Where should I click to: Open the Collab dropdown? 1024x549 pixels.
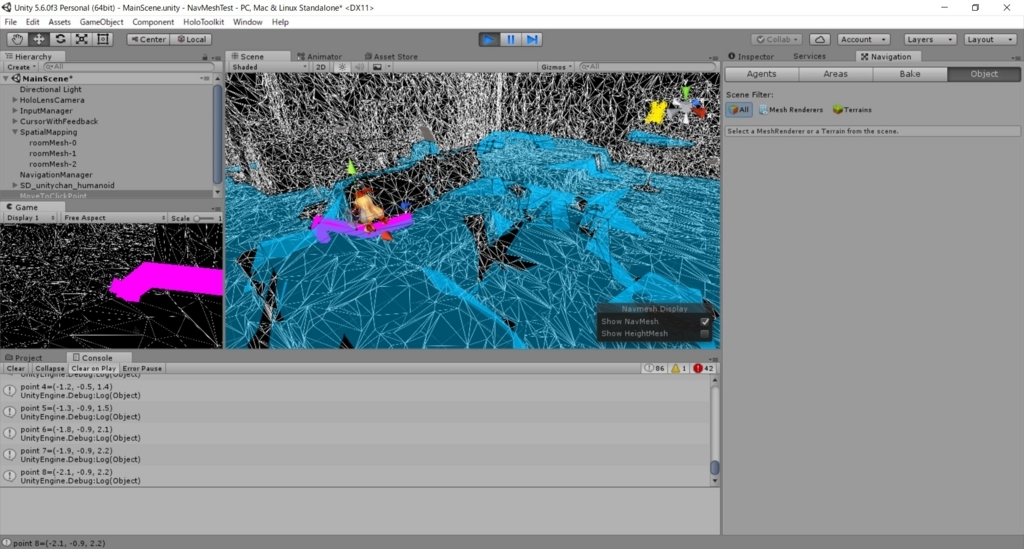click(x=776, y=39)
